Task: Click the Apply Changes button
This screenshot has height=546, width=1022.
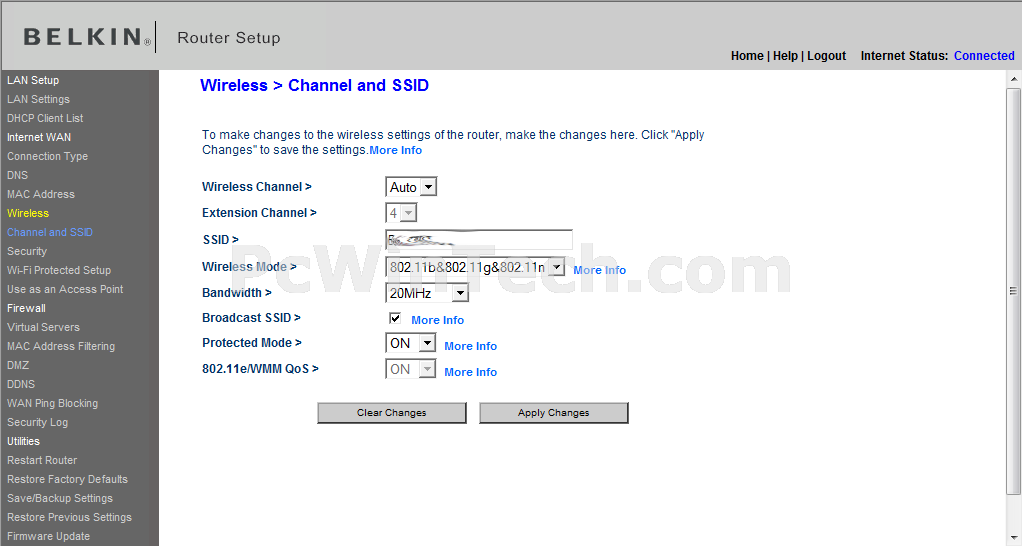Action: [x=554, y=413]
